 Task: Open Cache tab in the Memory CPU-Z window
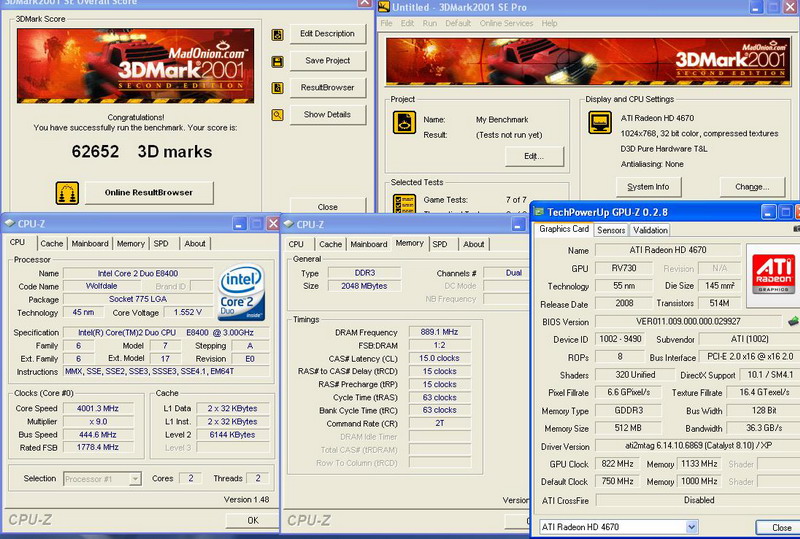(x=331, y=244)
